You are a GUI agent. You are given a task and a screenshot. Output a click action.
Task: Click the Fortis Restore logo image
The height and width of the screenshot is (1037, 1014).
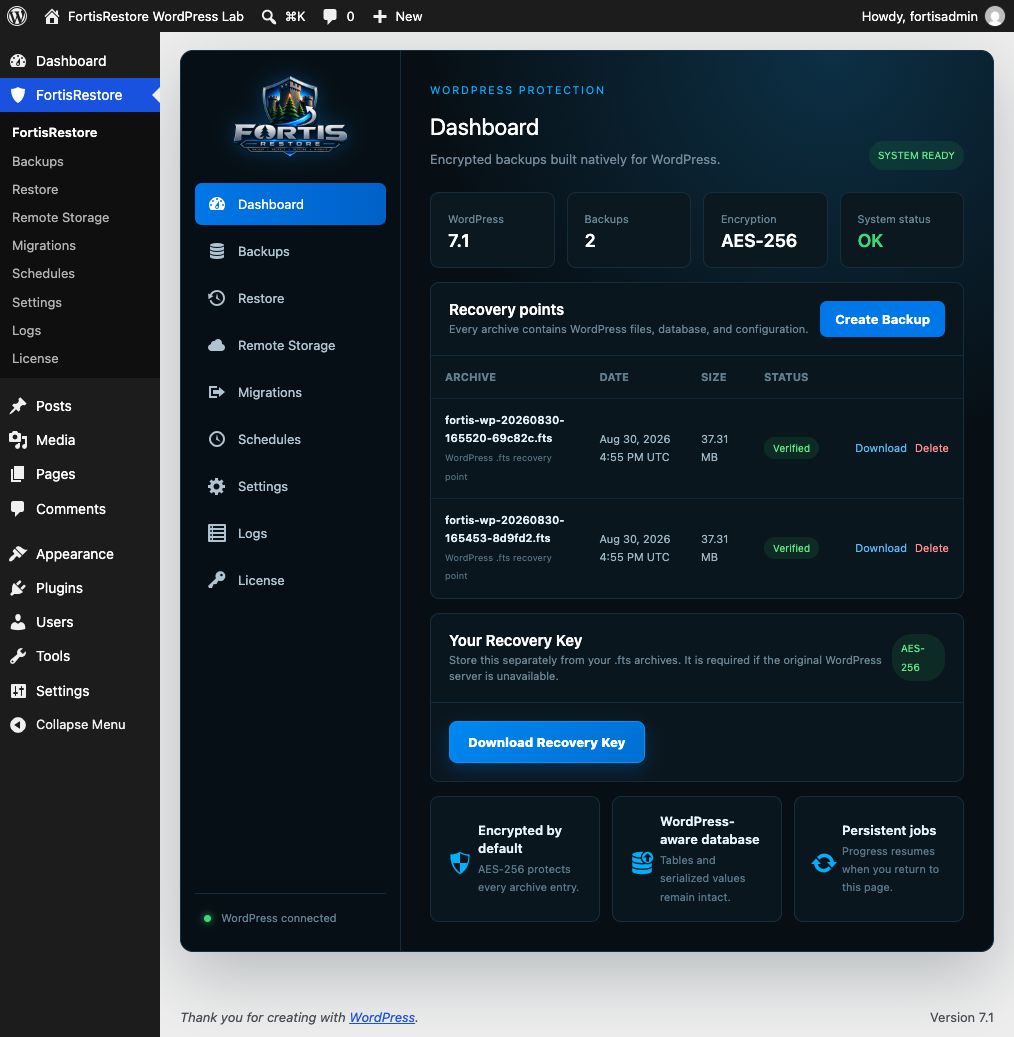(290, 115)
